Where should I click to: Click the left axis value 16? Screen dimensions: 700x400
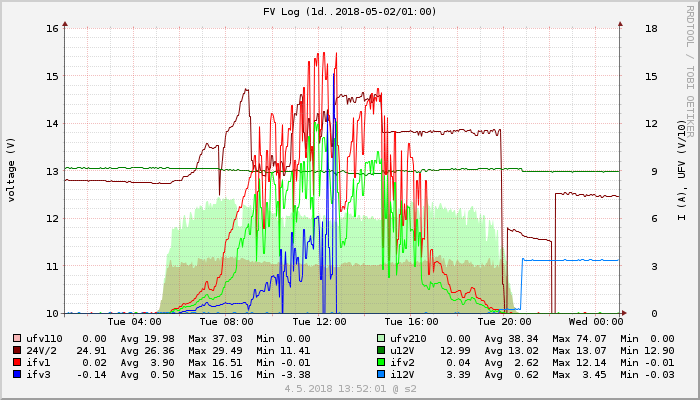tap(52, 29)
